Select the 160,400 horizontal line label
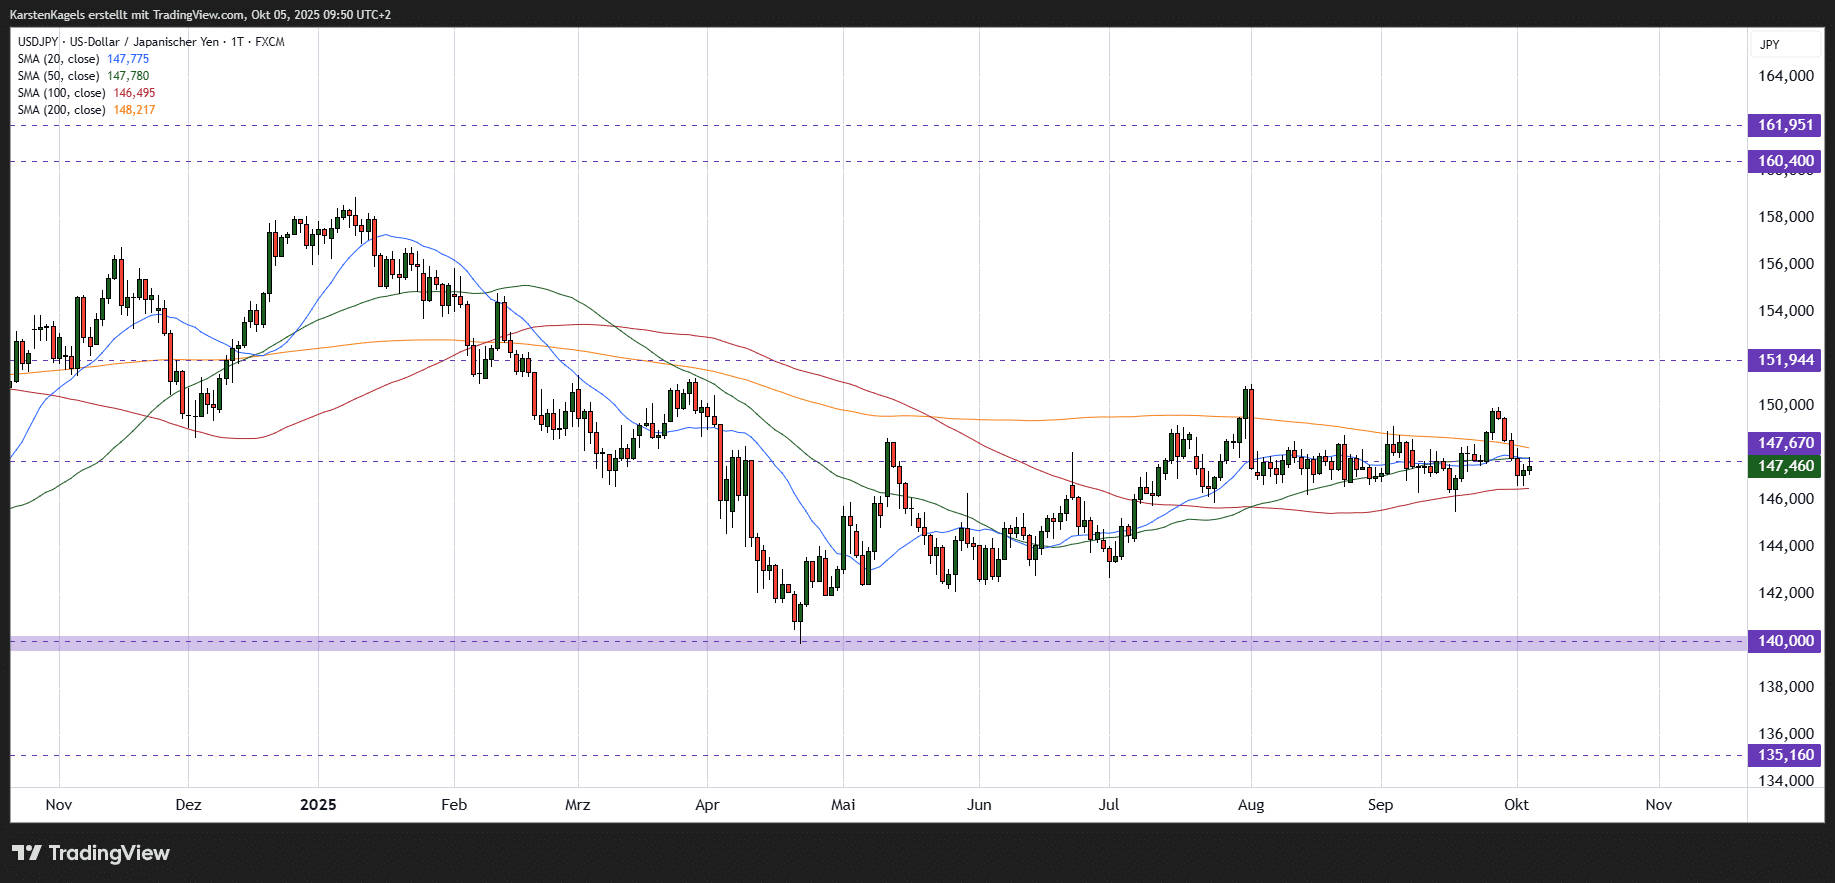The image size is (1835, 883). 1785,161
